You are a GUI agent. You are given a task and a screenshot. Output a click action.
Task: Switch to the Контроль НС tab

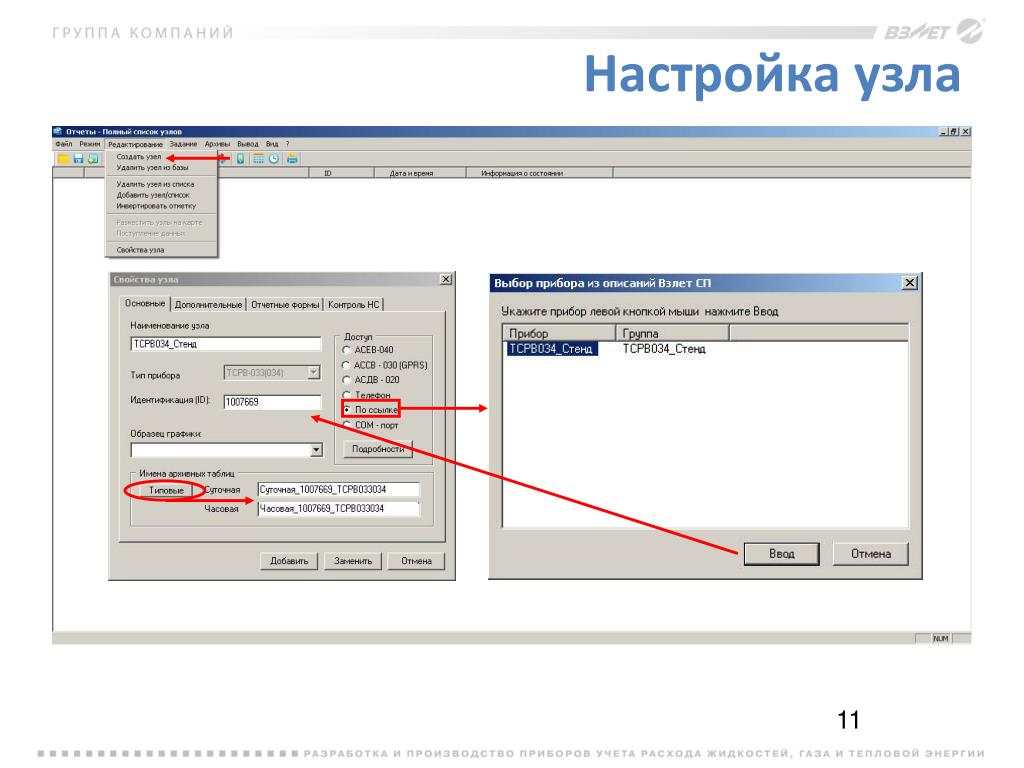click(353, 305)
